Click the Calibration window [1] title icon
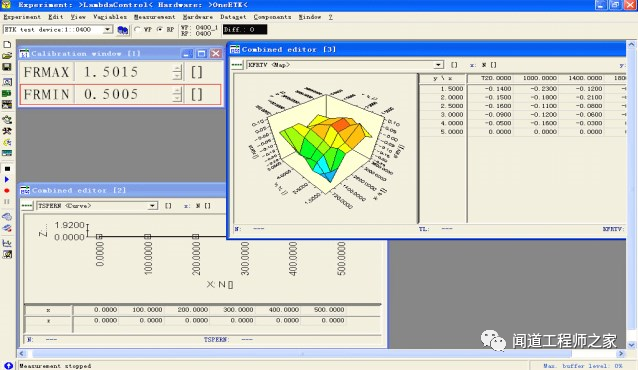This screenshot has width=638, height=370. pos(24,53)
